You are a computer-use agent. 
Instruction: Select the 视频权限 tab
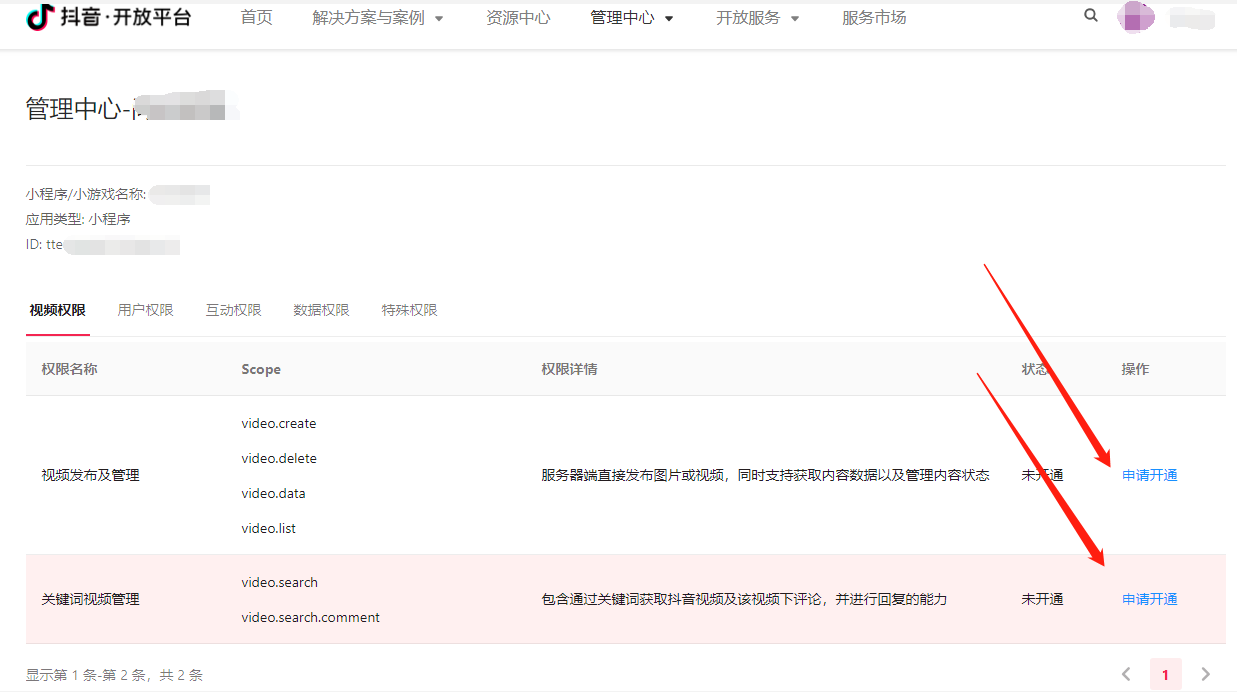pyautogui.click(x=57, y=310)
